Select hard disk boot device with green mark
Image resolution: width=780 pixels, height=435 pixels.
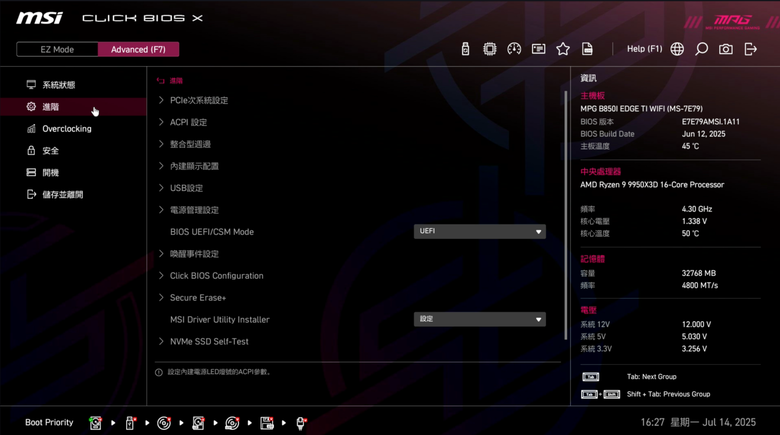click(96, 423)
